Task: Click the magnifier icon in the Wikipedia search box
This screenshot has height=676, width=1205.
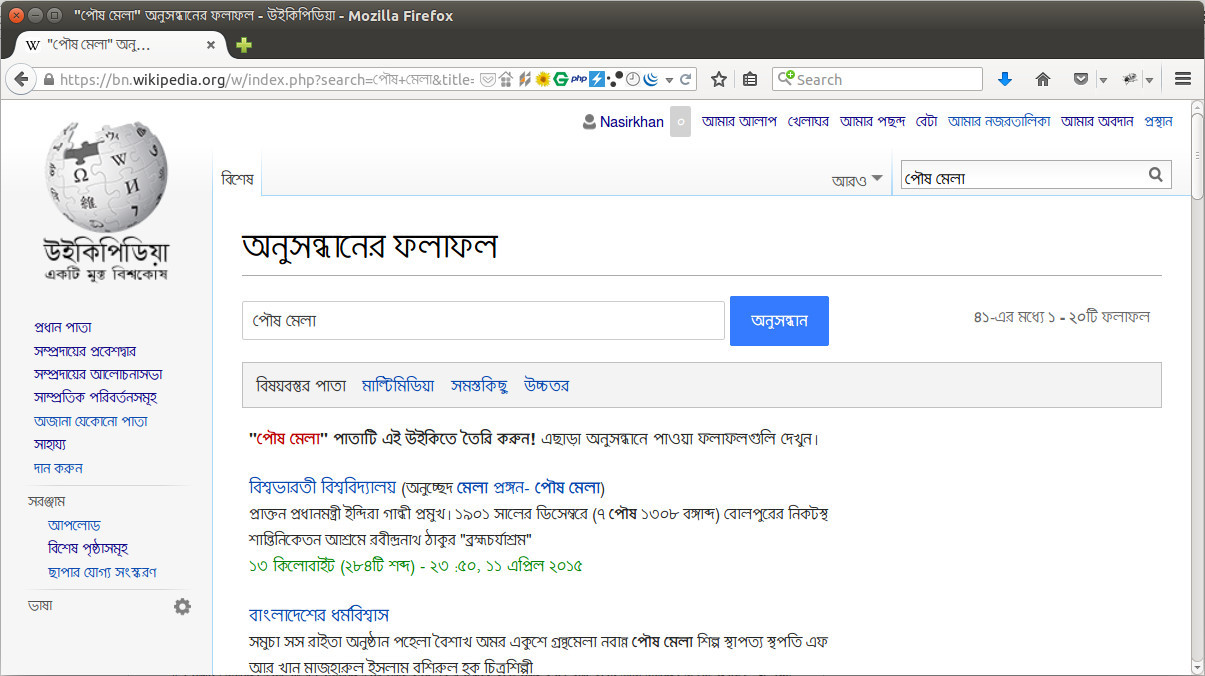Action: coord(1155,175)
